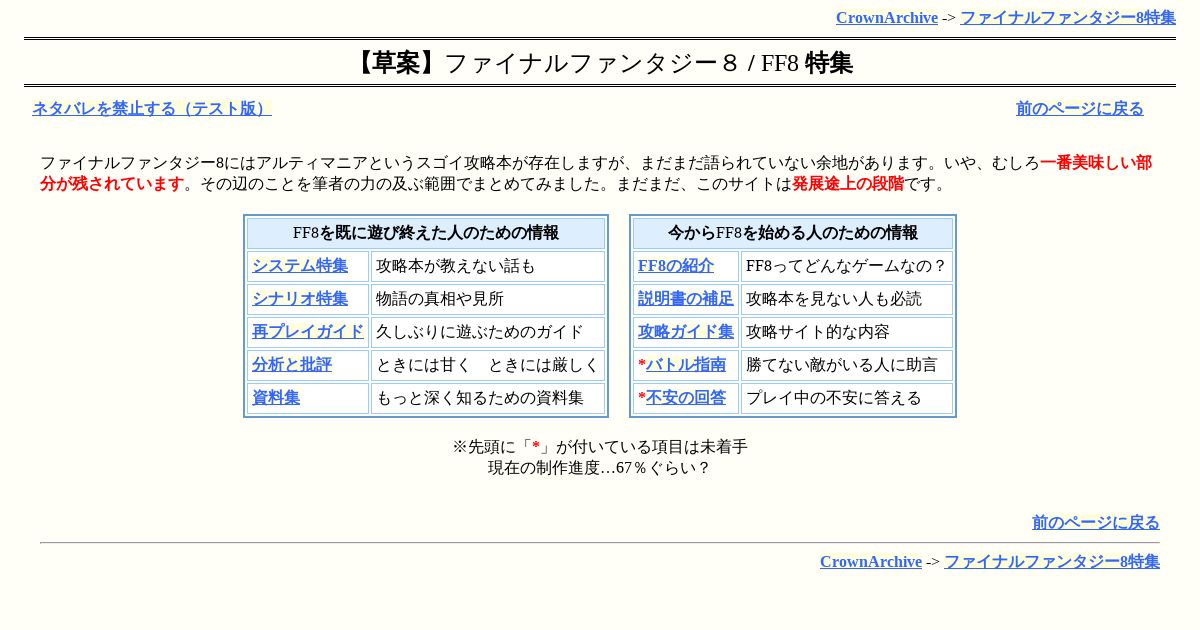Open 不安の回答 link
This screenshot has width=1200, height=630.
[686, 398]
